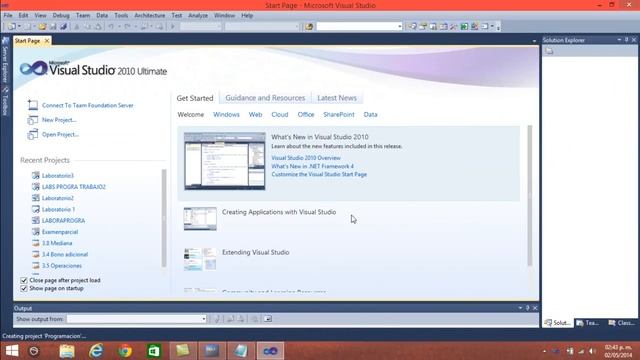Screen dimensions: 640x360
Task: Click the green Start Page toolbar icon
Action: point(464,27)
